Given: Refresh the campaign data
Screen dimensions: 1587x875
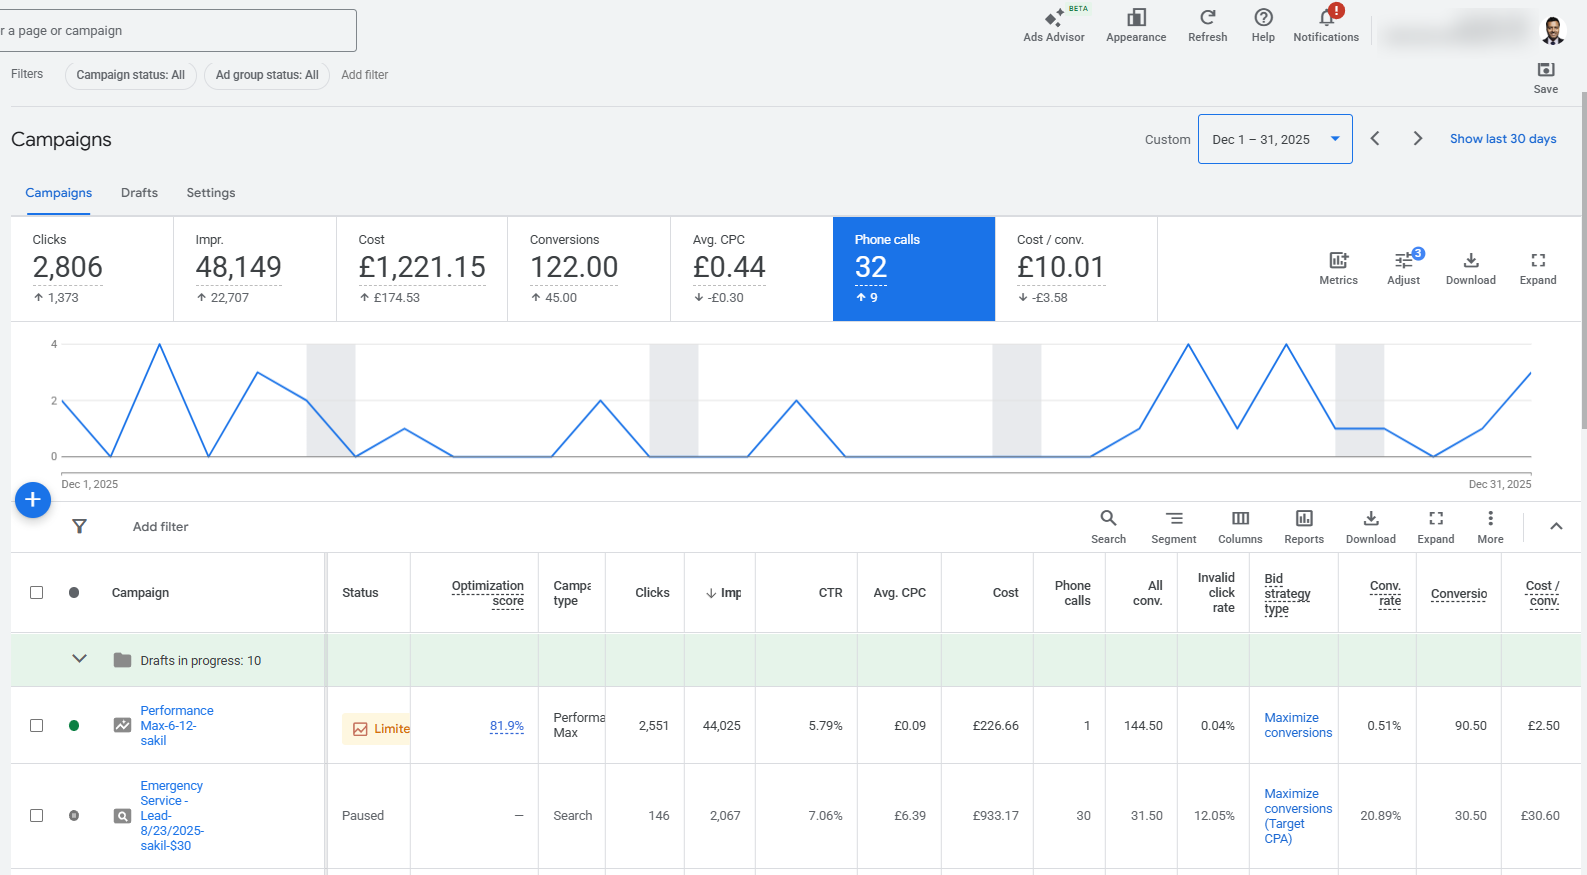Looking at the screenshot, I should pos(1207,26).
